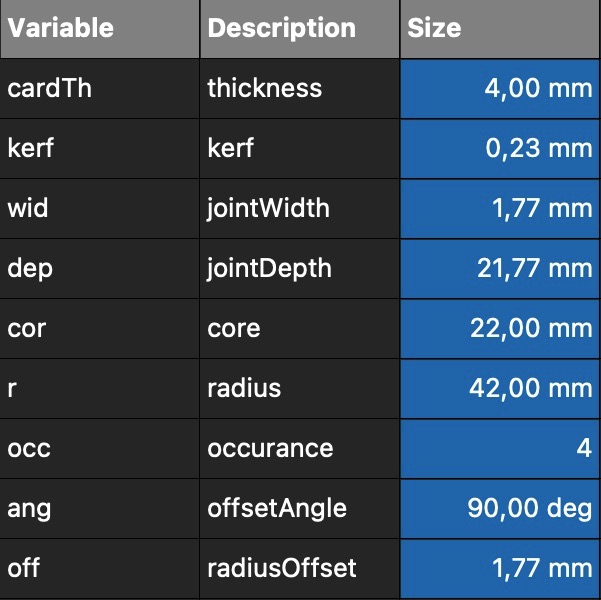The height and width of the screenshot is (600, 601).
Task: Edit the core size 22,00 mm
Action: (500, 329)
